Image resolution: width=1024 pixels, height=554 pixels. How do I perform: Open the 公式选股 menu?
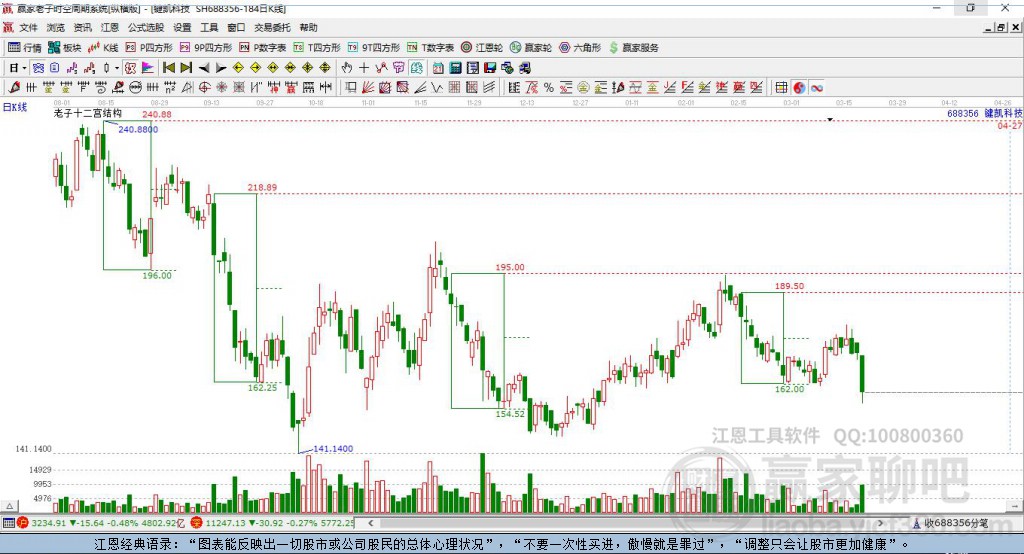coord(146,27)
